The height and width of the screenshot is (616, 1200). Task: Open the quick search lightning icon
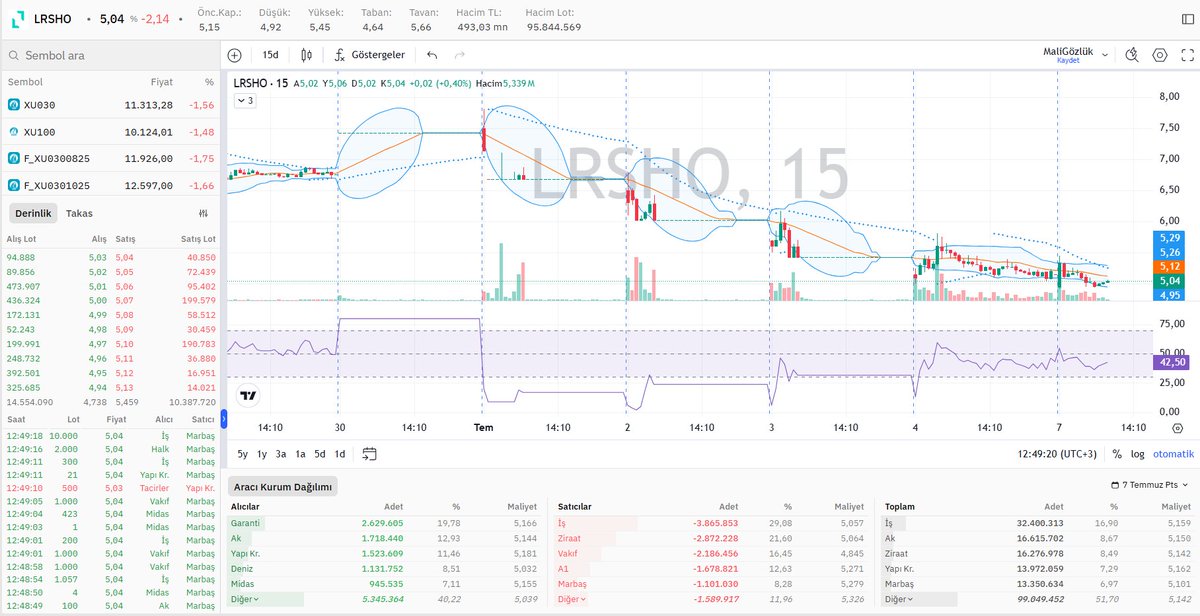click(1131, 55)
